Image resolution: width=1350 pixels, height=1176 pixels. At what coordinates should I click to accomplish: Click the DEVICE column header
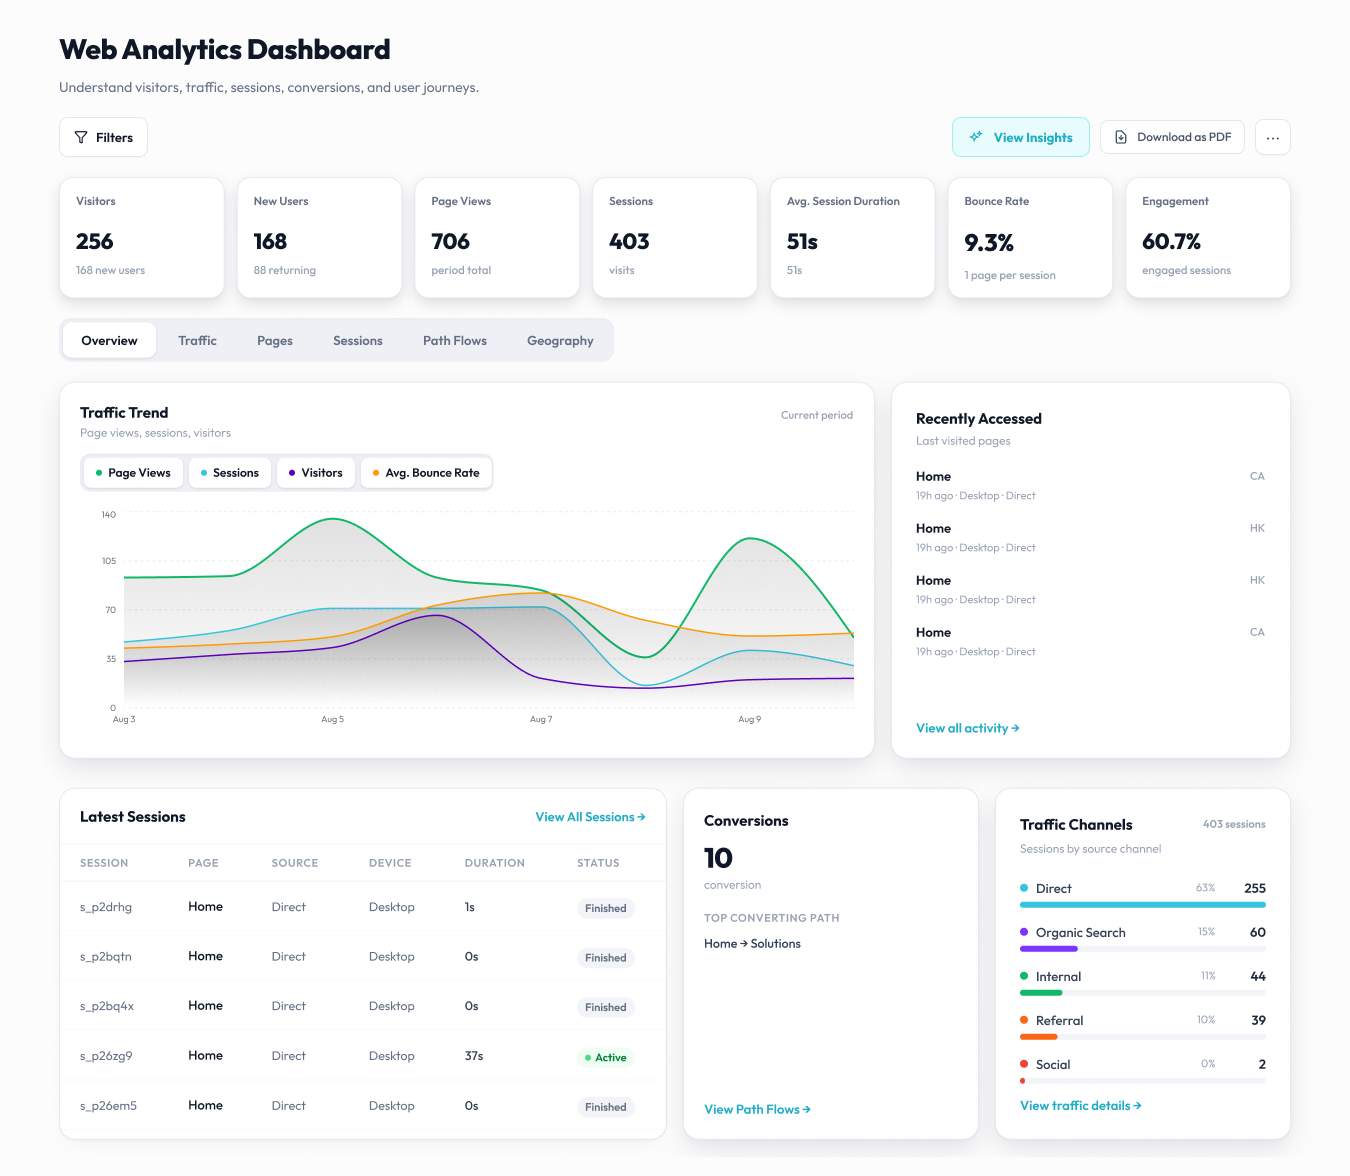pyautogui.click(x=390, y=863)
